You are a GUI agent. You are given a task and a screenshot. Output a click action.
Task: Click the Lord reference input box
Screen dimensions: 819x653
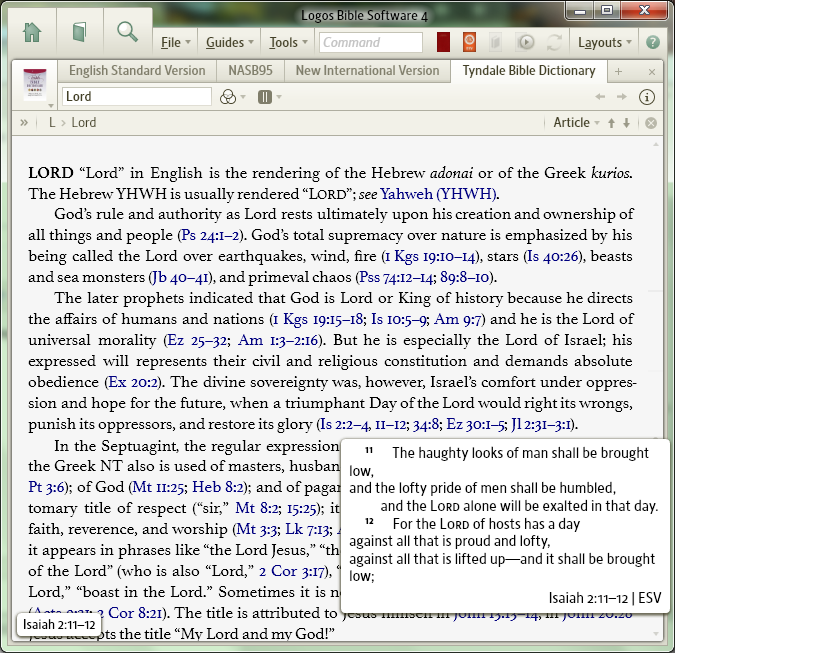coord(137,97)
